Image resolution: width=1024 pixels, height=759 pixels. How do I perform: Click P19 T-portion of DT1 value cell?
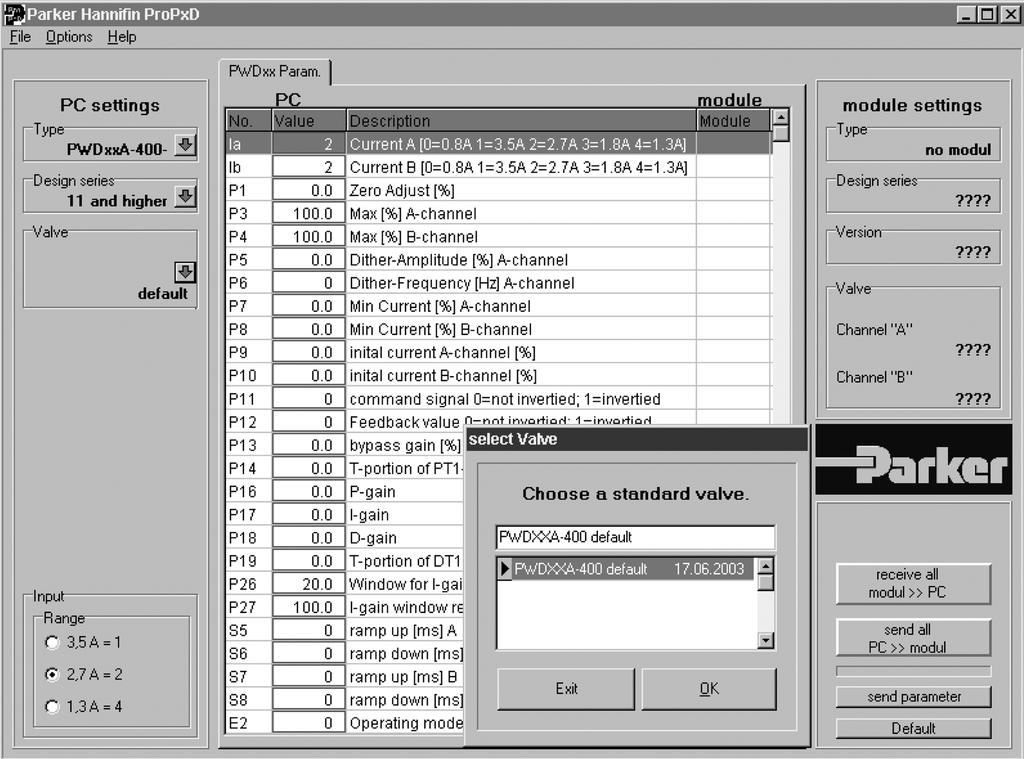pyautogui.click(x=308, y=561)
